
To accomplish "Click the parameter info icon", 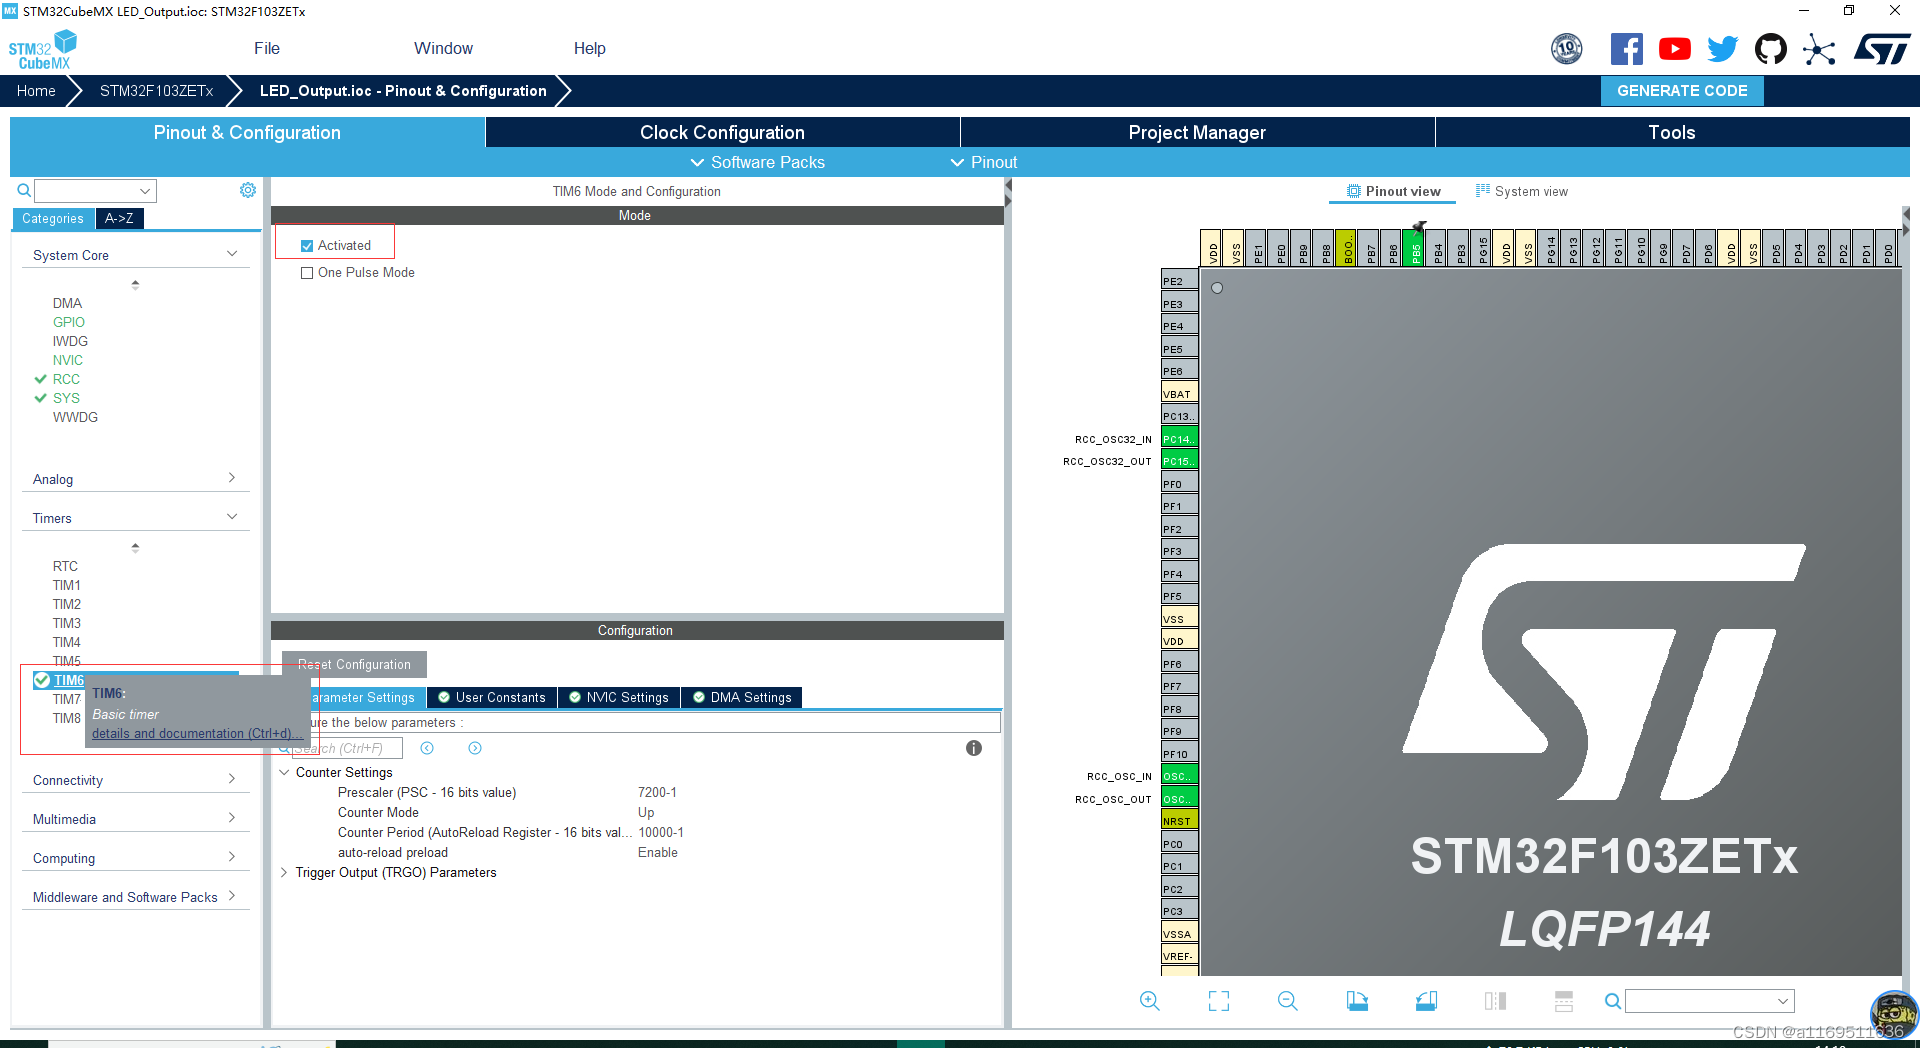I will point(974,748).
